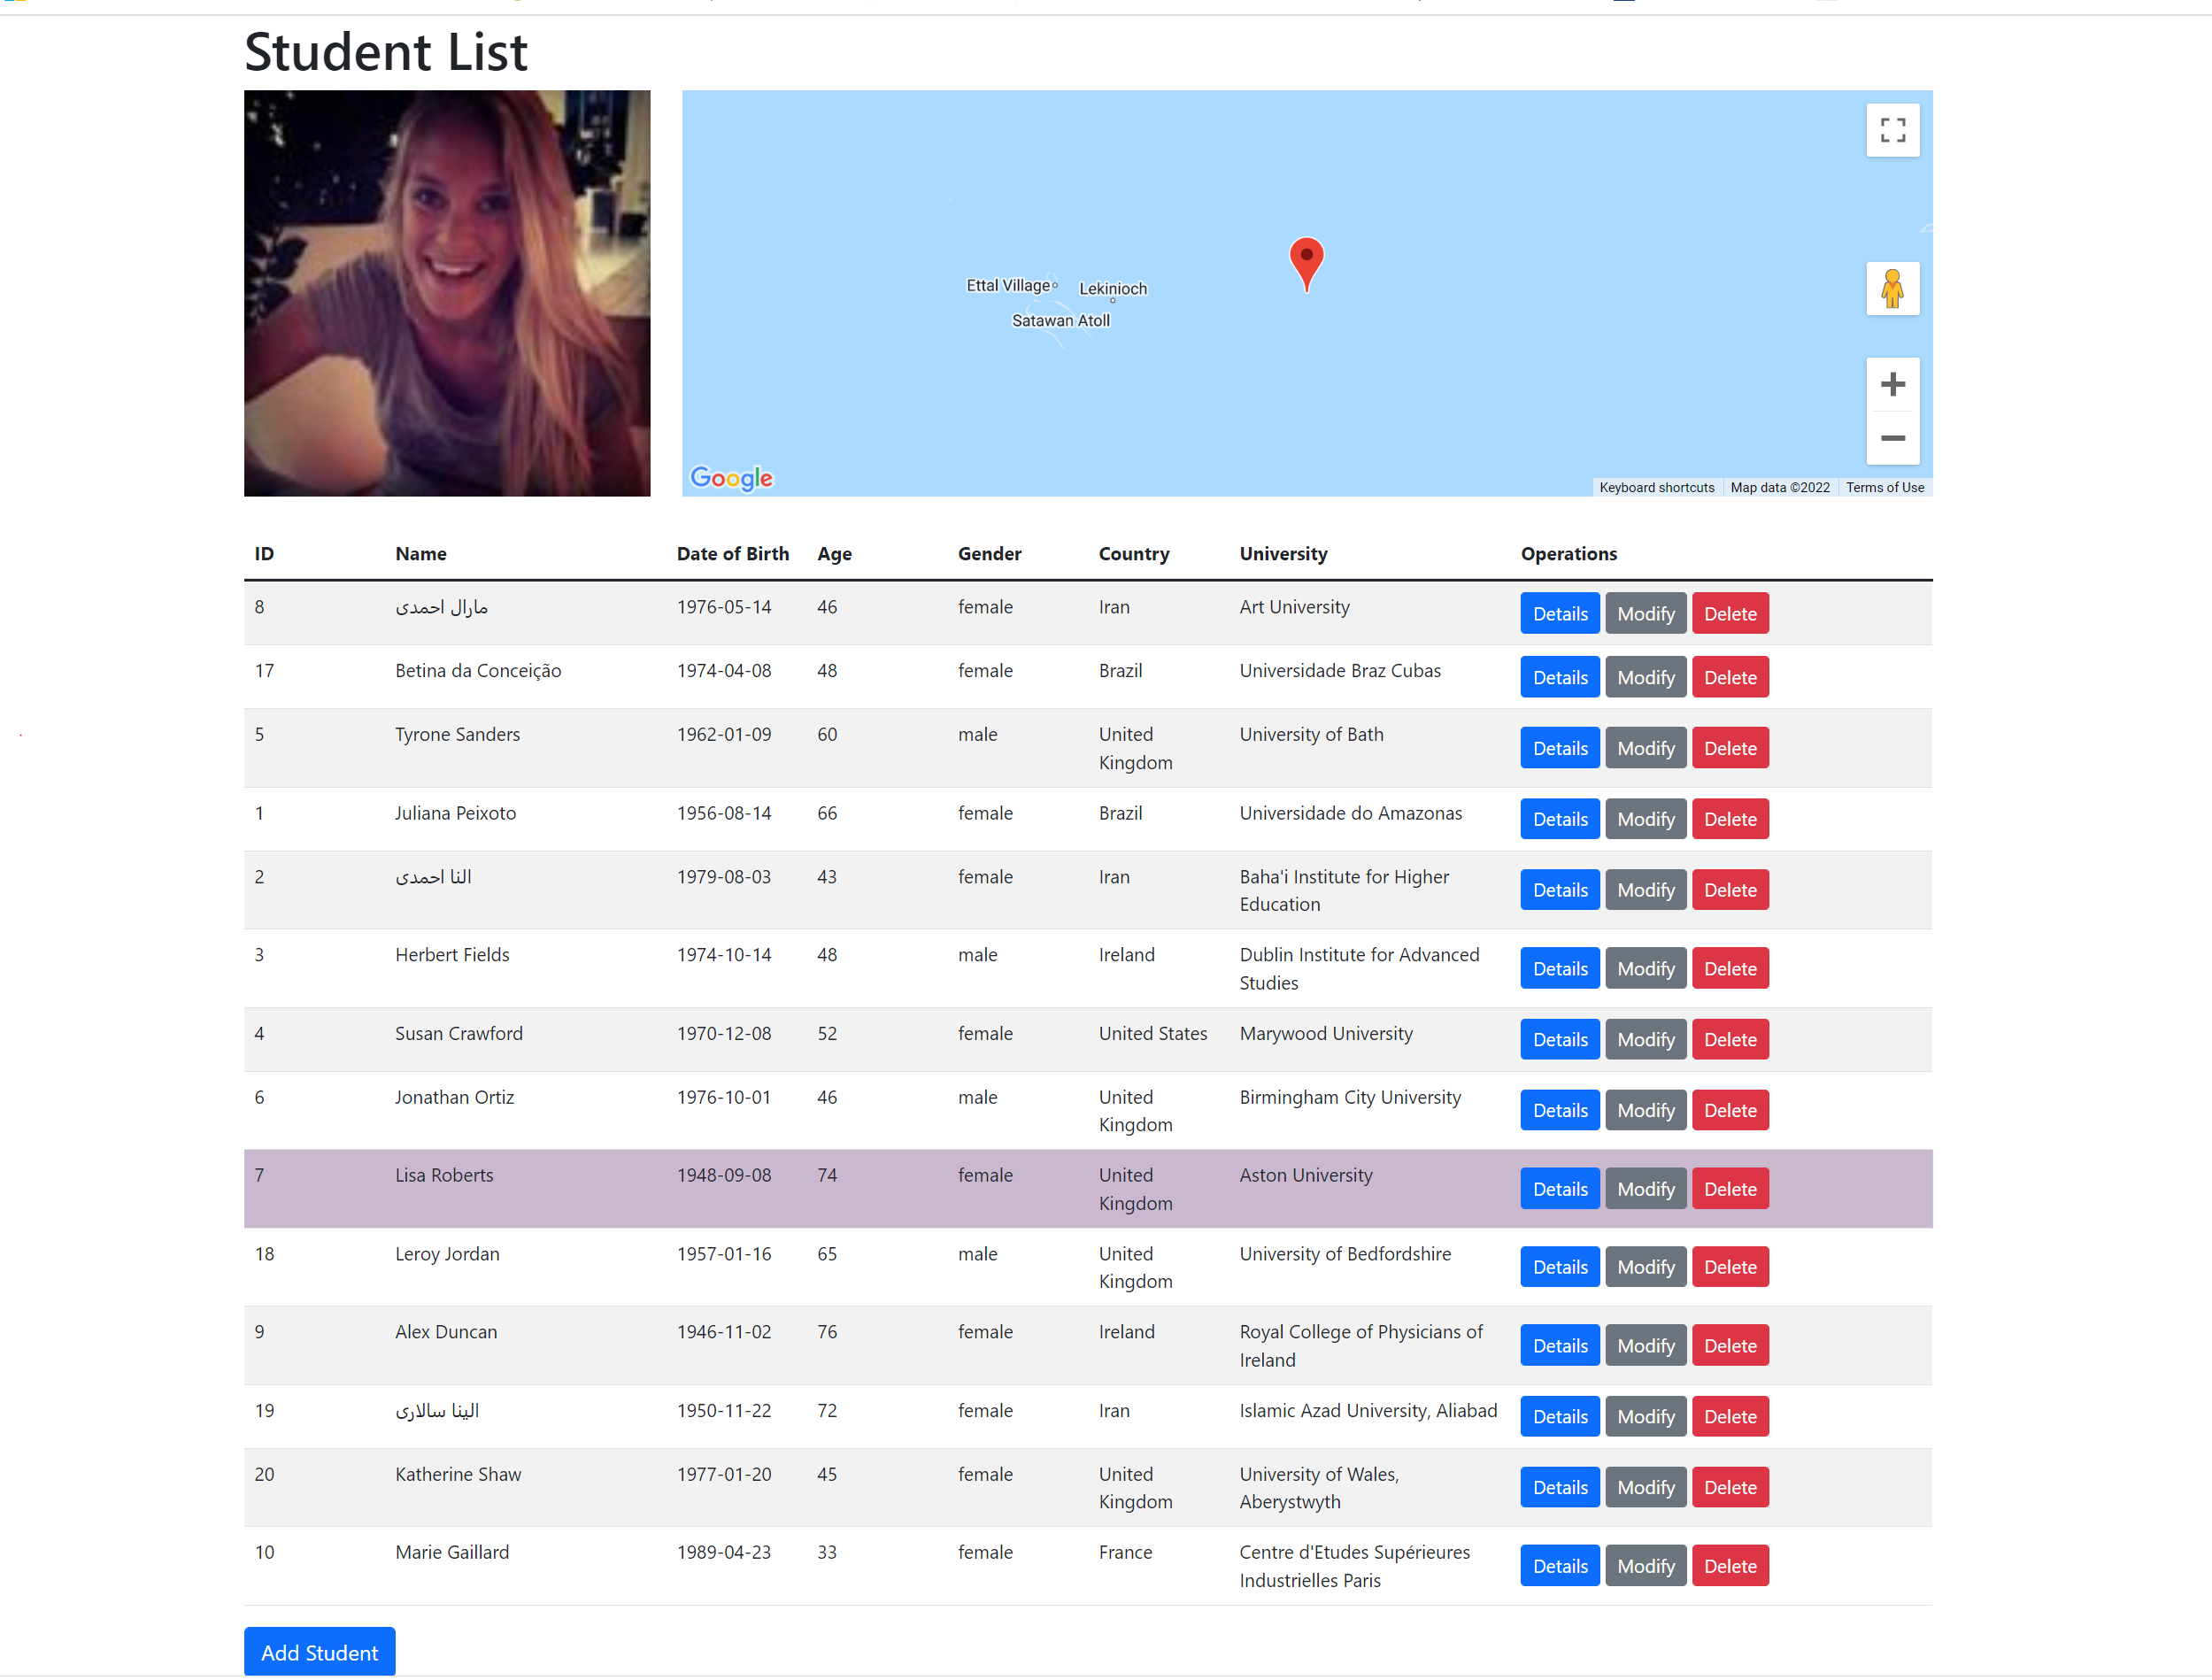The width and height of the screenshot is (2212, 1680).
Task: Click the student profile photo
Action: point(447,293)
